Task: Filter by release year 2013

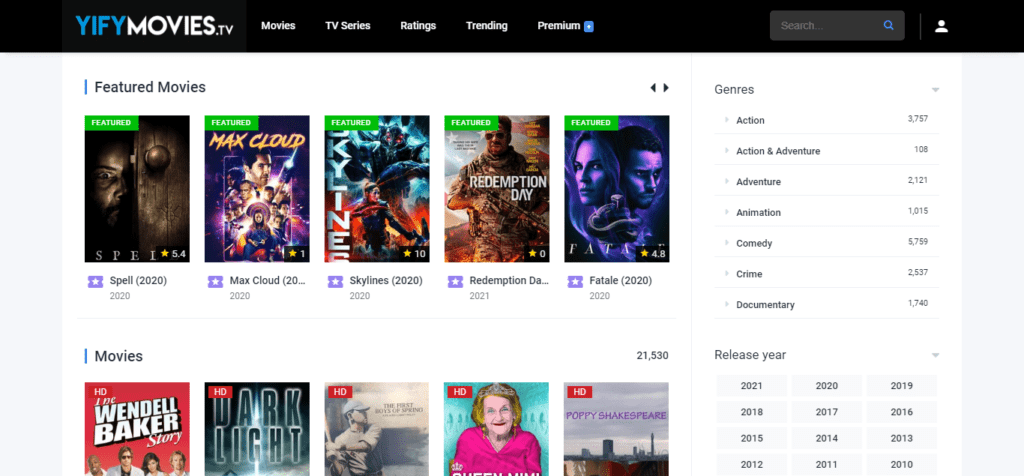Action: [x=902, y=438]
